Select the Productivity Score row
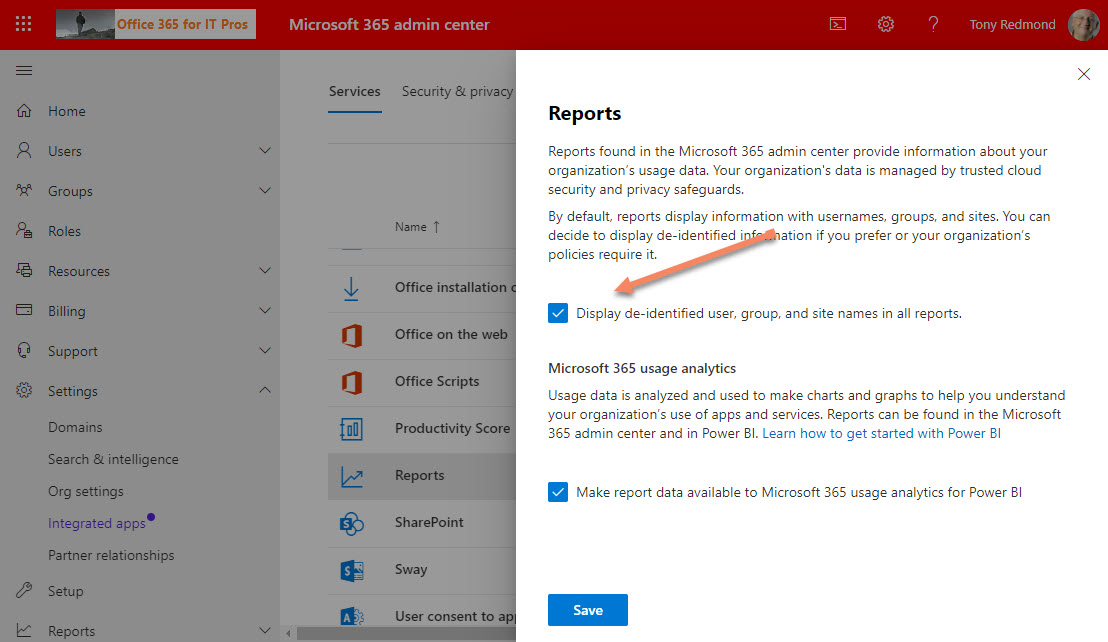Screen dimensions: 1108x642 tap(422, 429)
